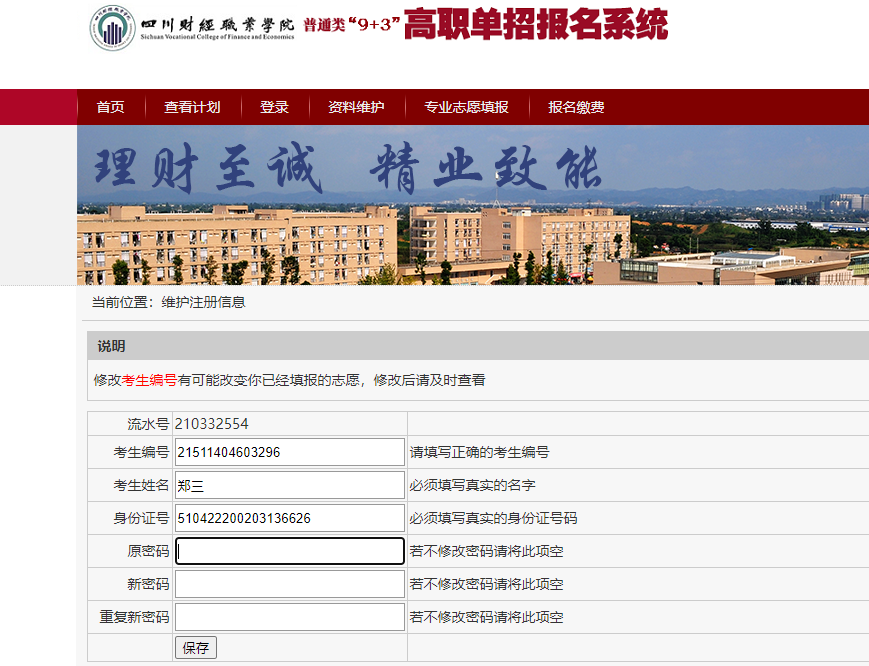Select the 身份证号 input field
This screenshot has width=869, height=666.
[x=289, y=518]
